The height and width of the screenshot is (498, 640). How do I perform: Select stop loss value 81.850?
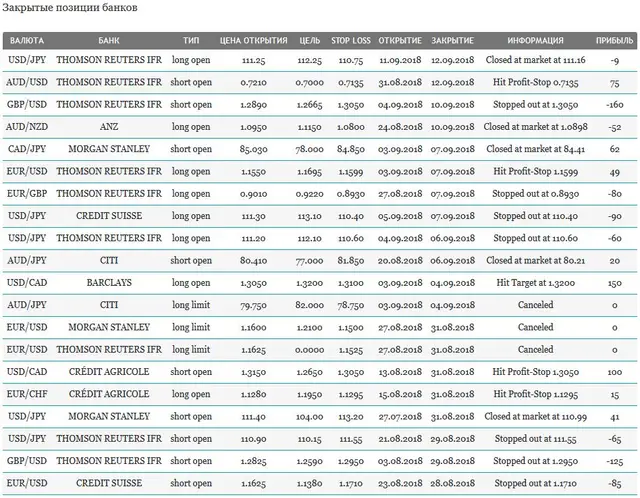coord(351,260)
